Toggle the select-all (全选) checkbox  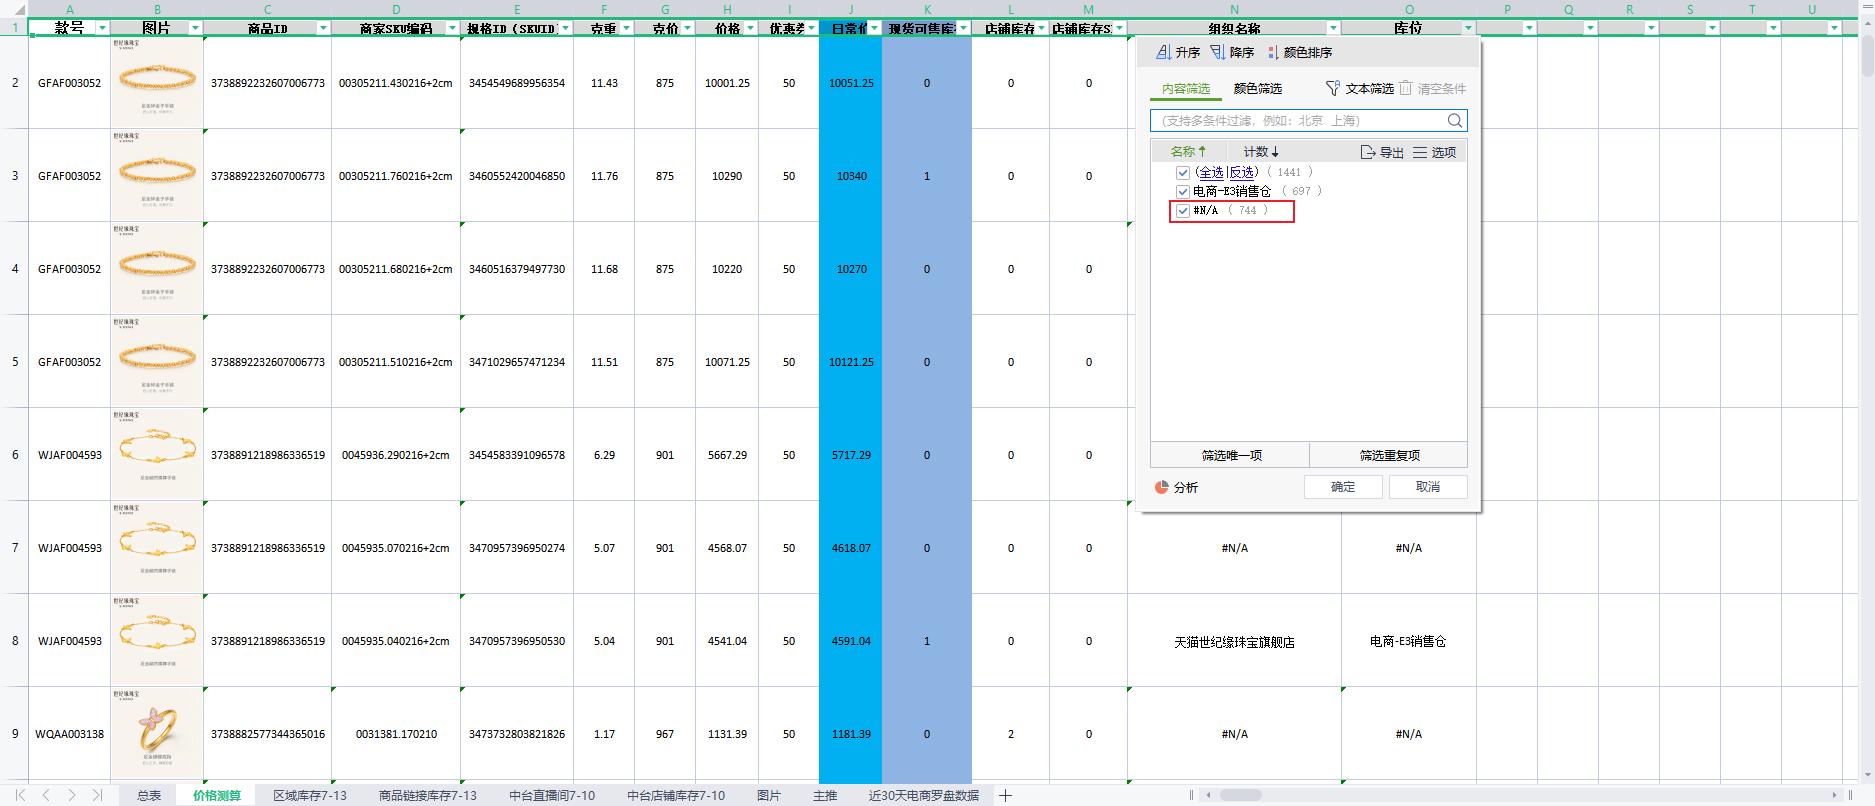tap(1183, 172)
